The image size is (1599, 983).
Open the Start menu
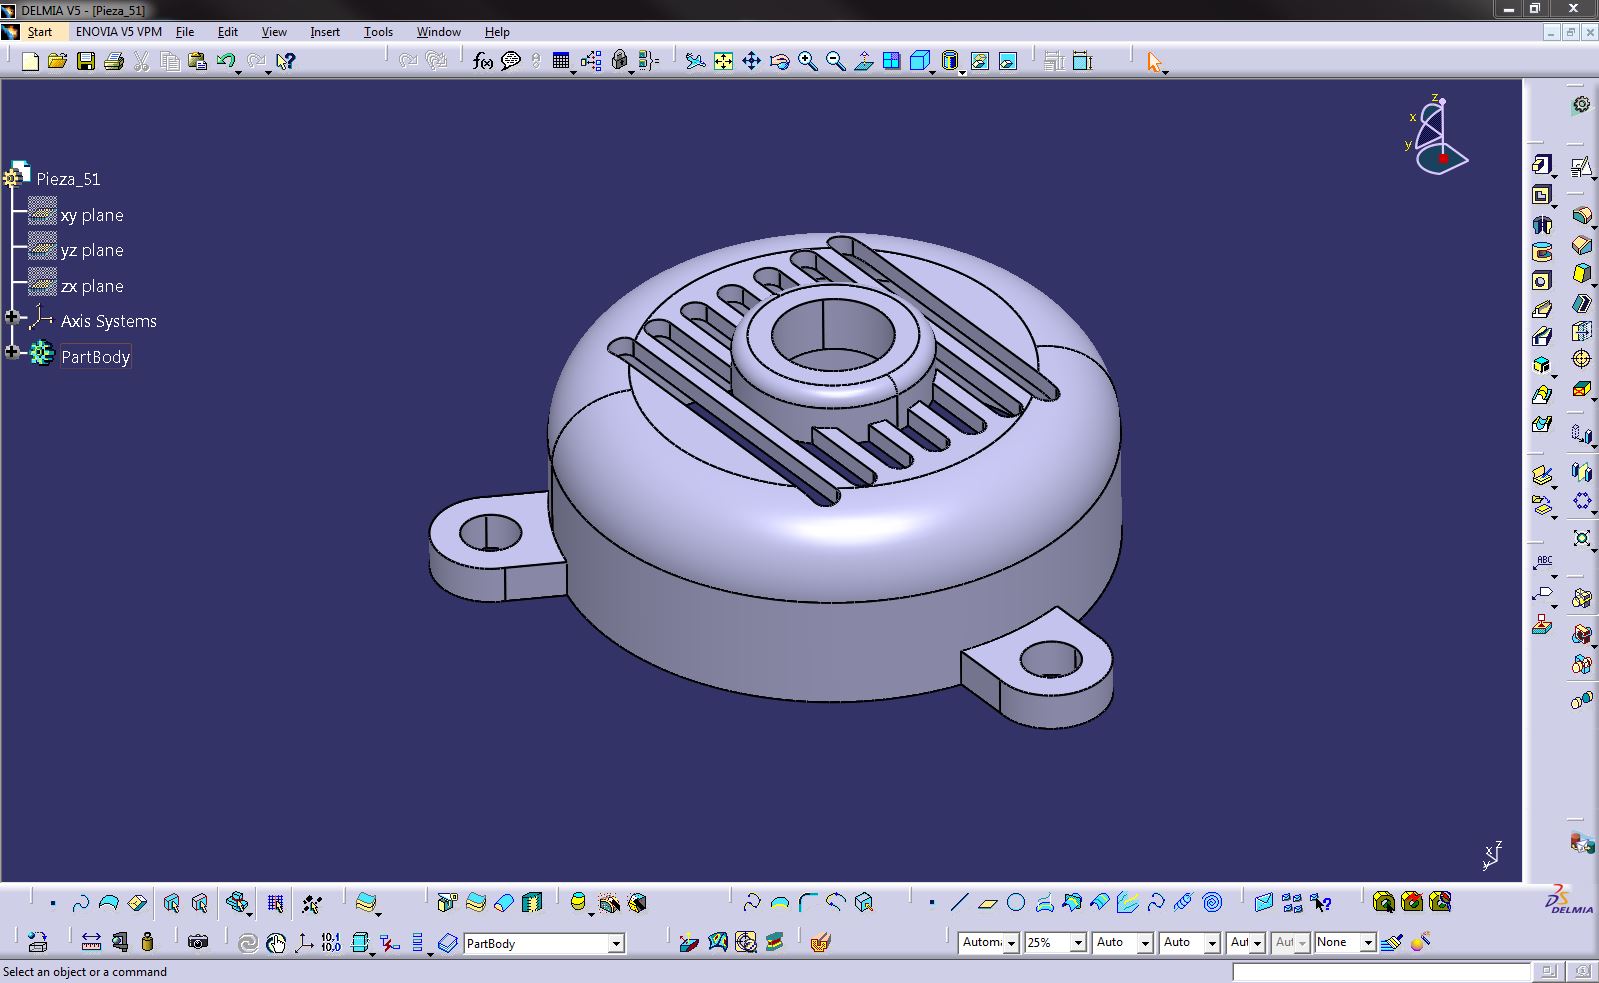40,32
